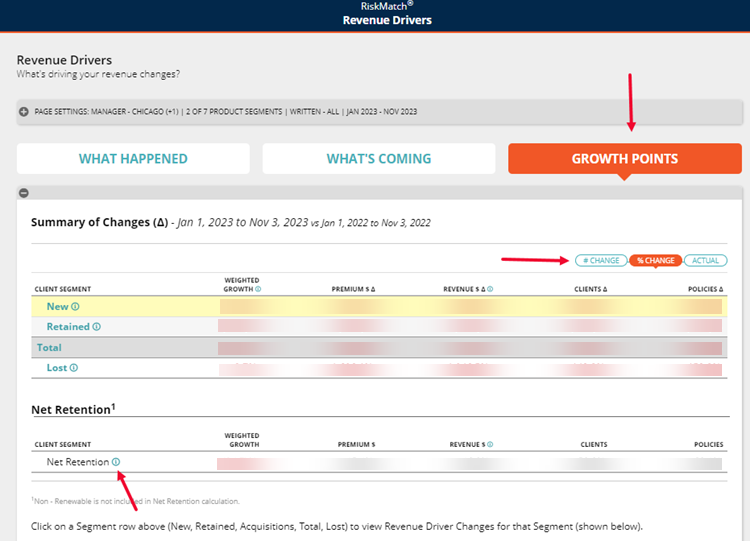Click info icon next to New segment
The width and height of the screenshot is (750, 541).
click(75, 307)
